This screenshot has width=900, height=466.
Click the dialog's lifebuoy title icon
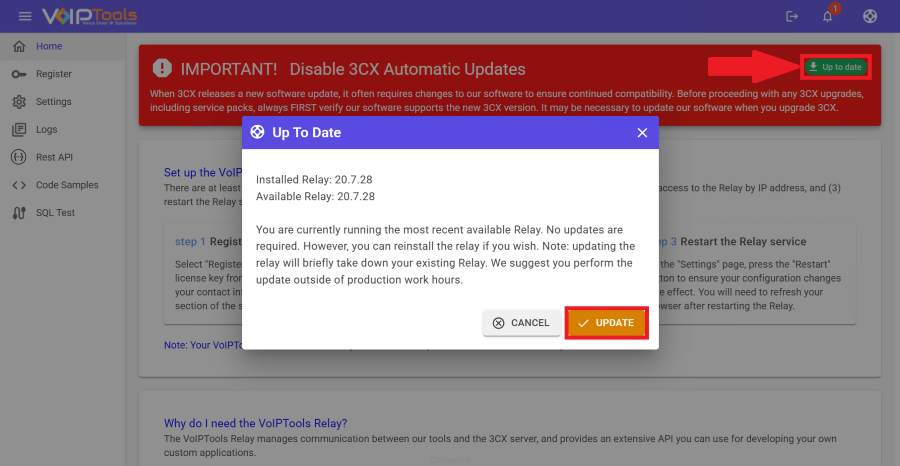click(258, 133)
